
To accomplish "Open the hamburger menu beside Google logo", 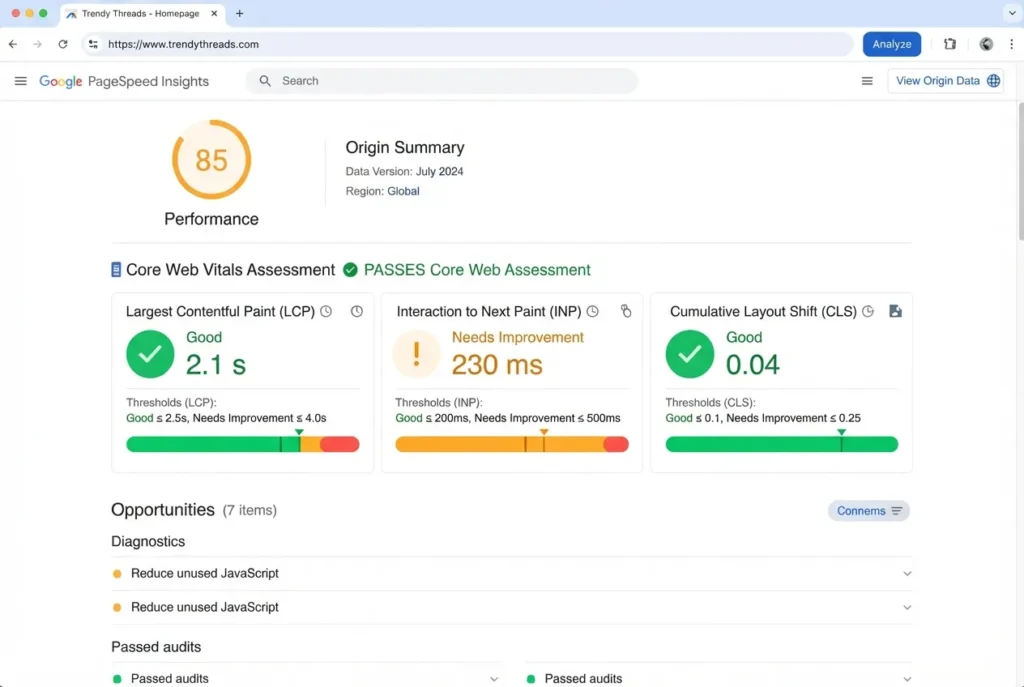I will pos(20,81).
